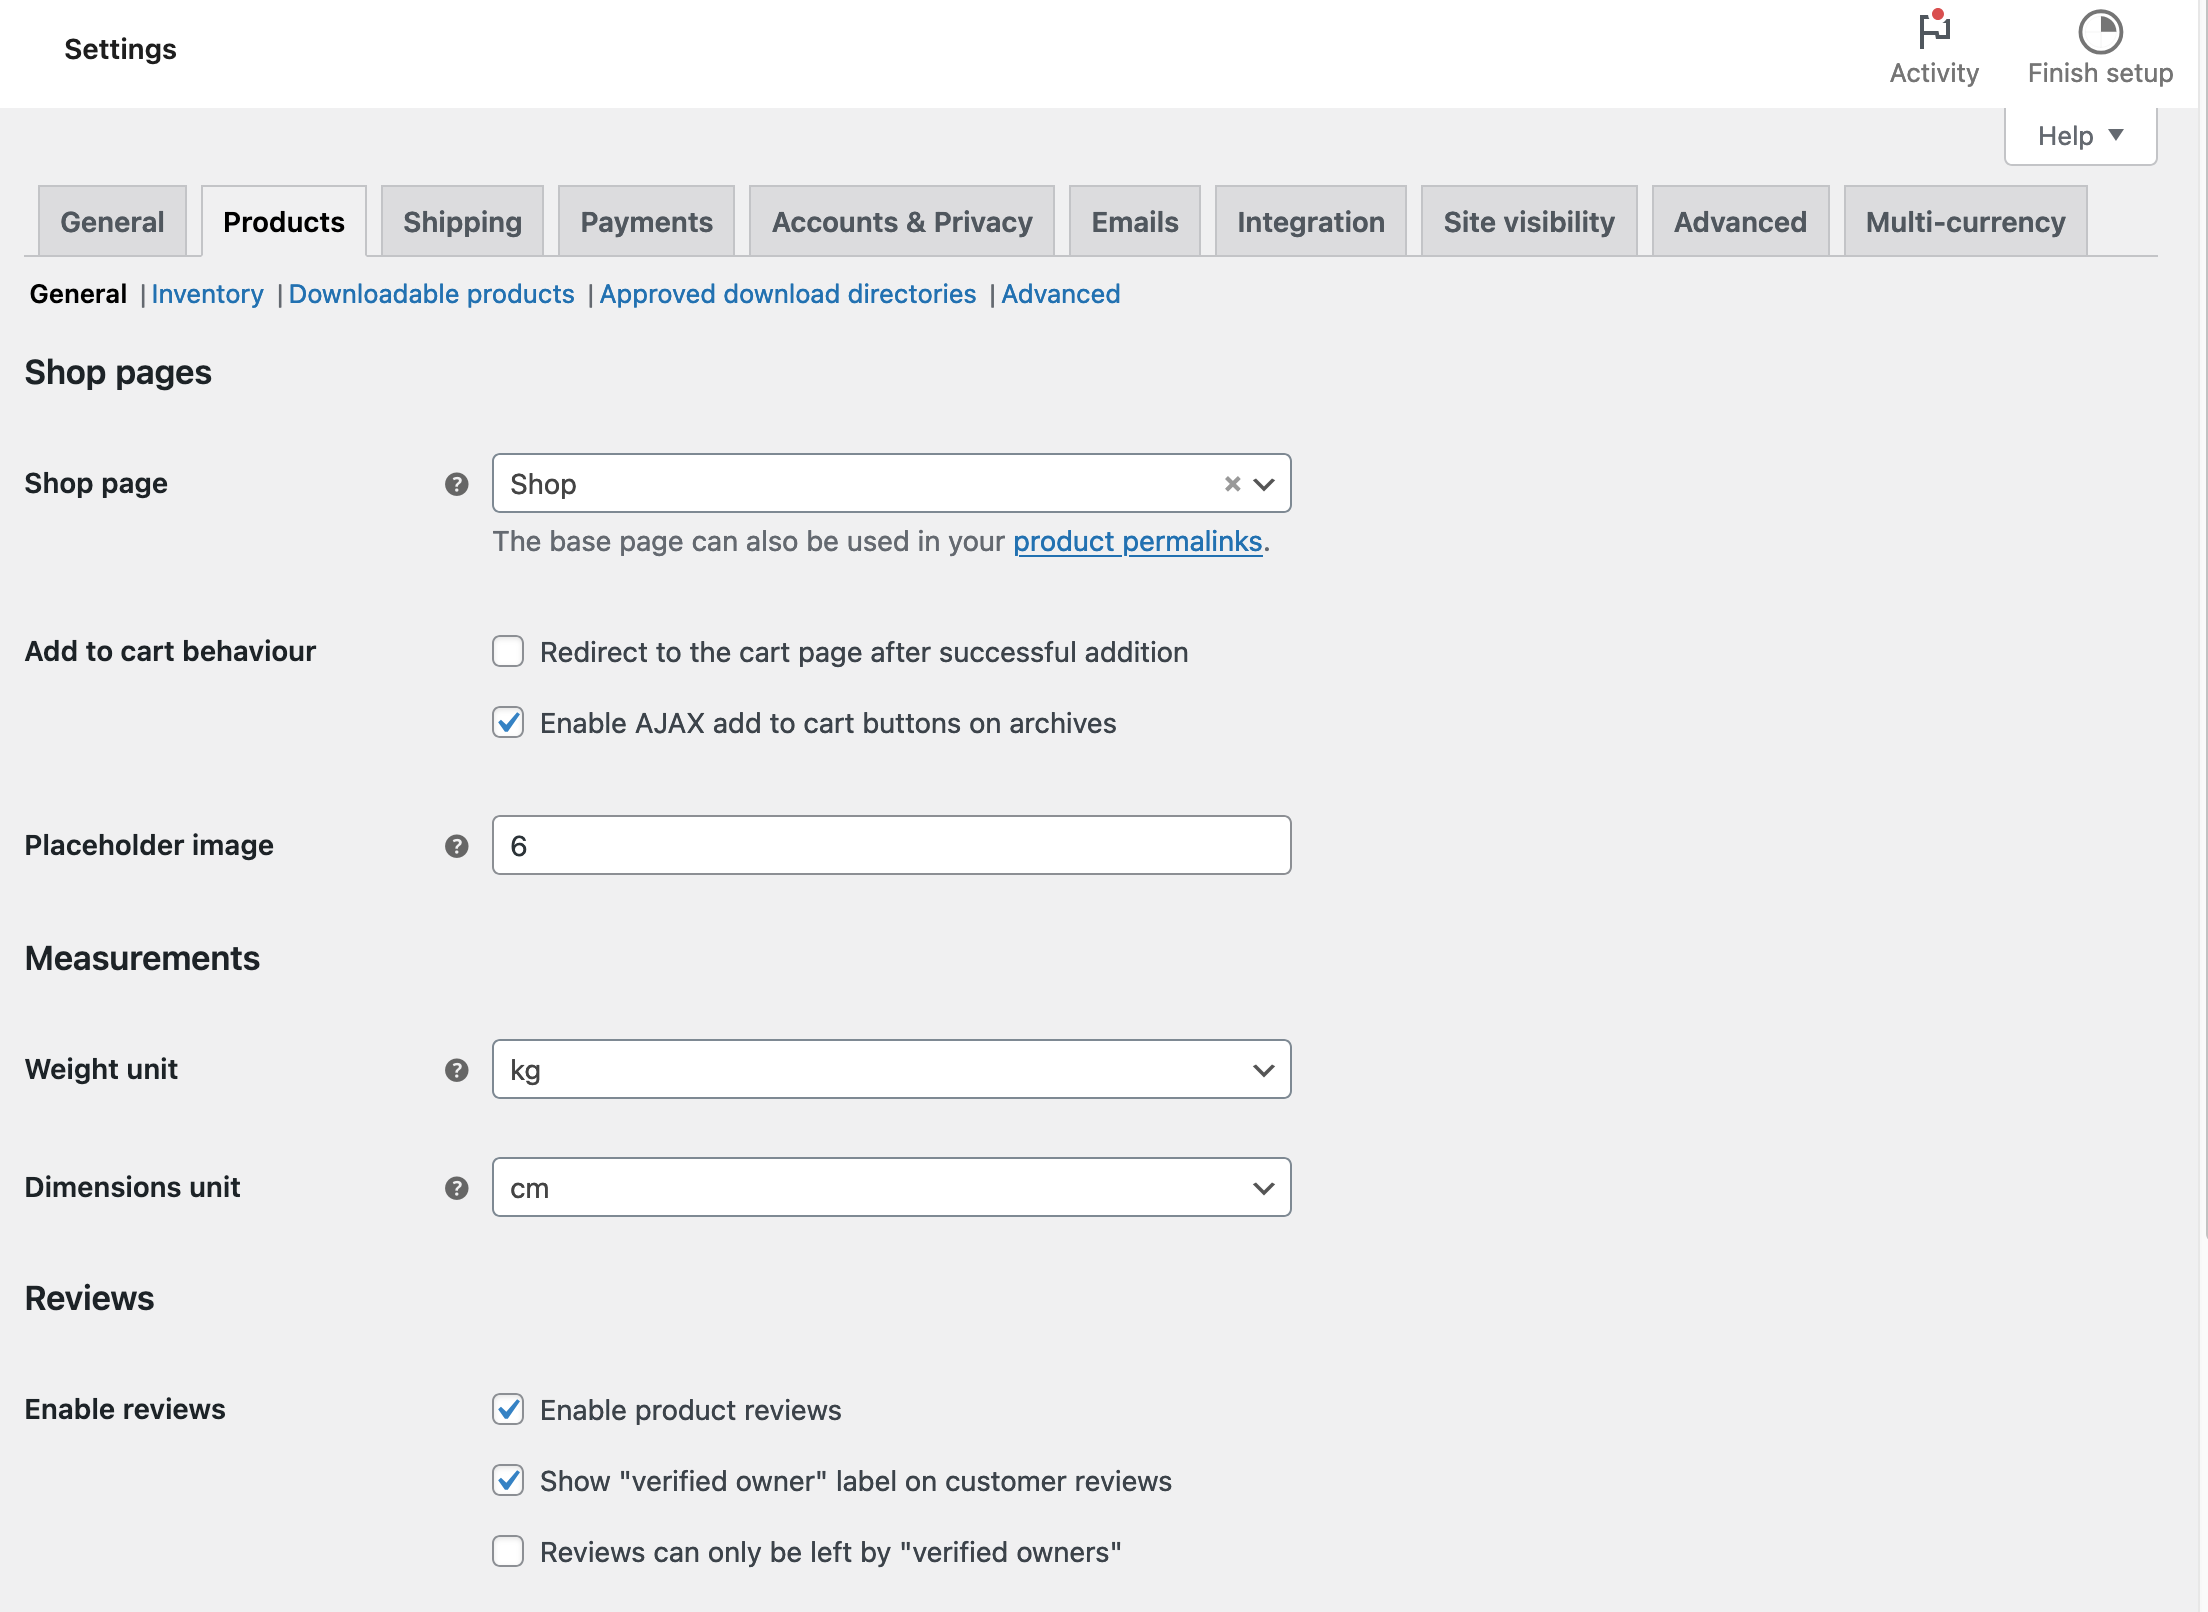The height and width of the screenshot is (1612, 2208).
Task: Open the Dimensions unit dropdown
Action: (1263, 1188)
